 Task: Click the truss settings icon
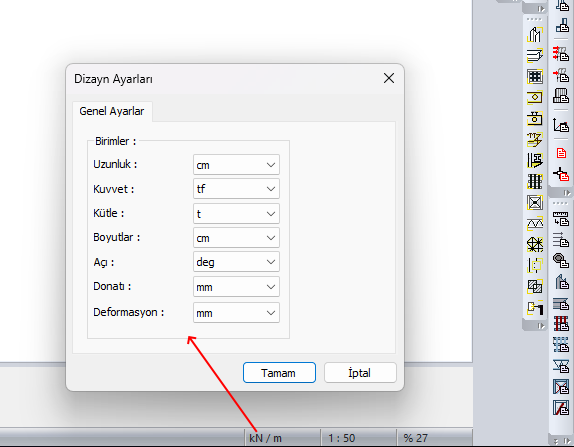561,365
